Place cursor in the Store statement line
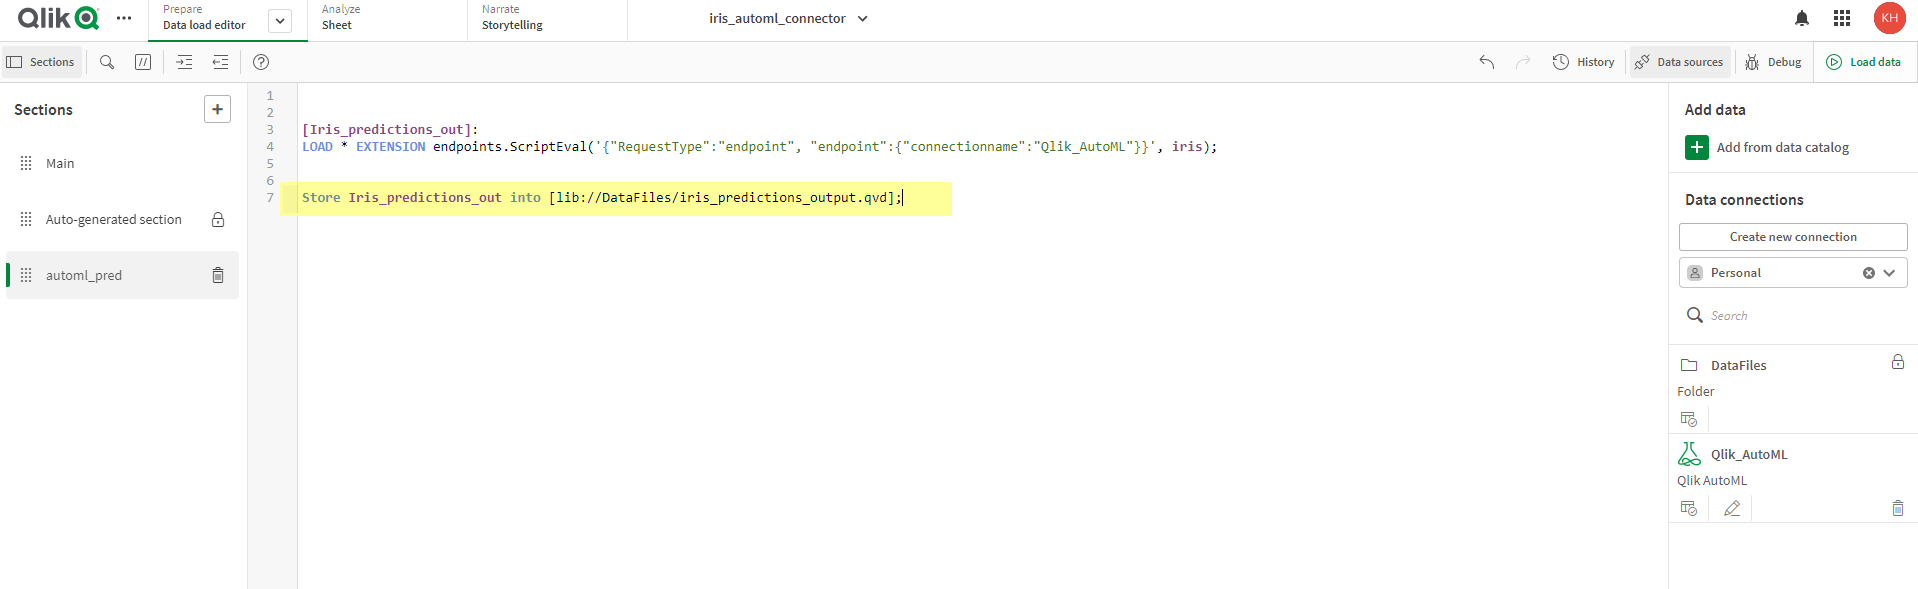Screen dimensions: 1918x589 602,197
